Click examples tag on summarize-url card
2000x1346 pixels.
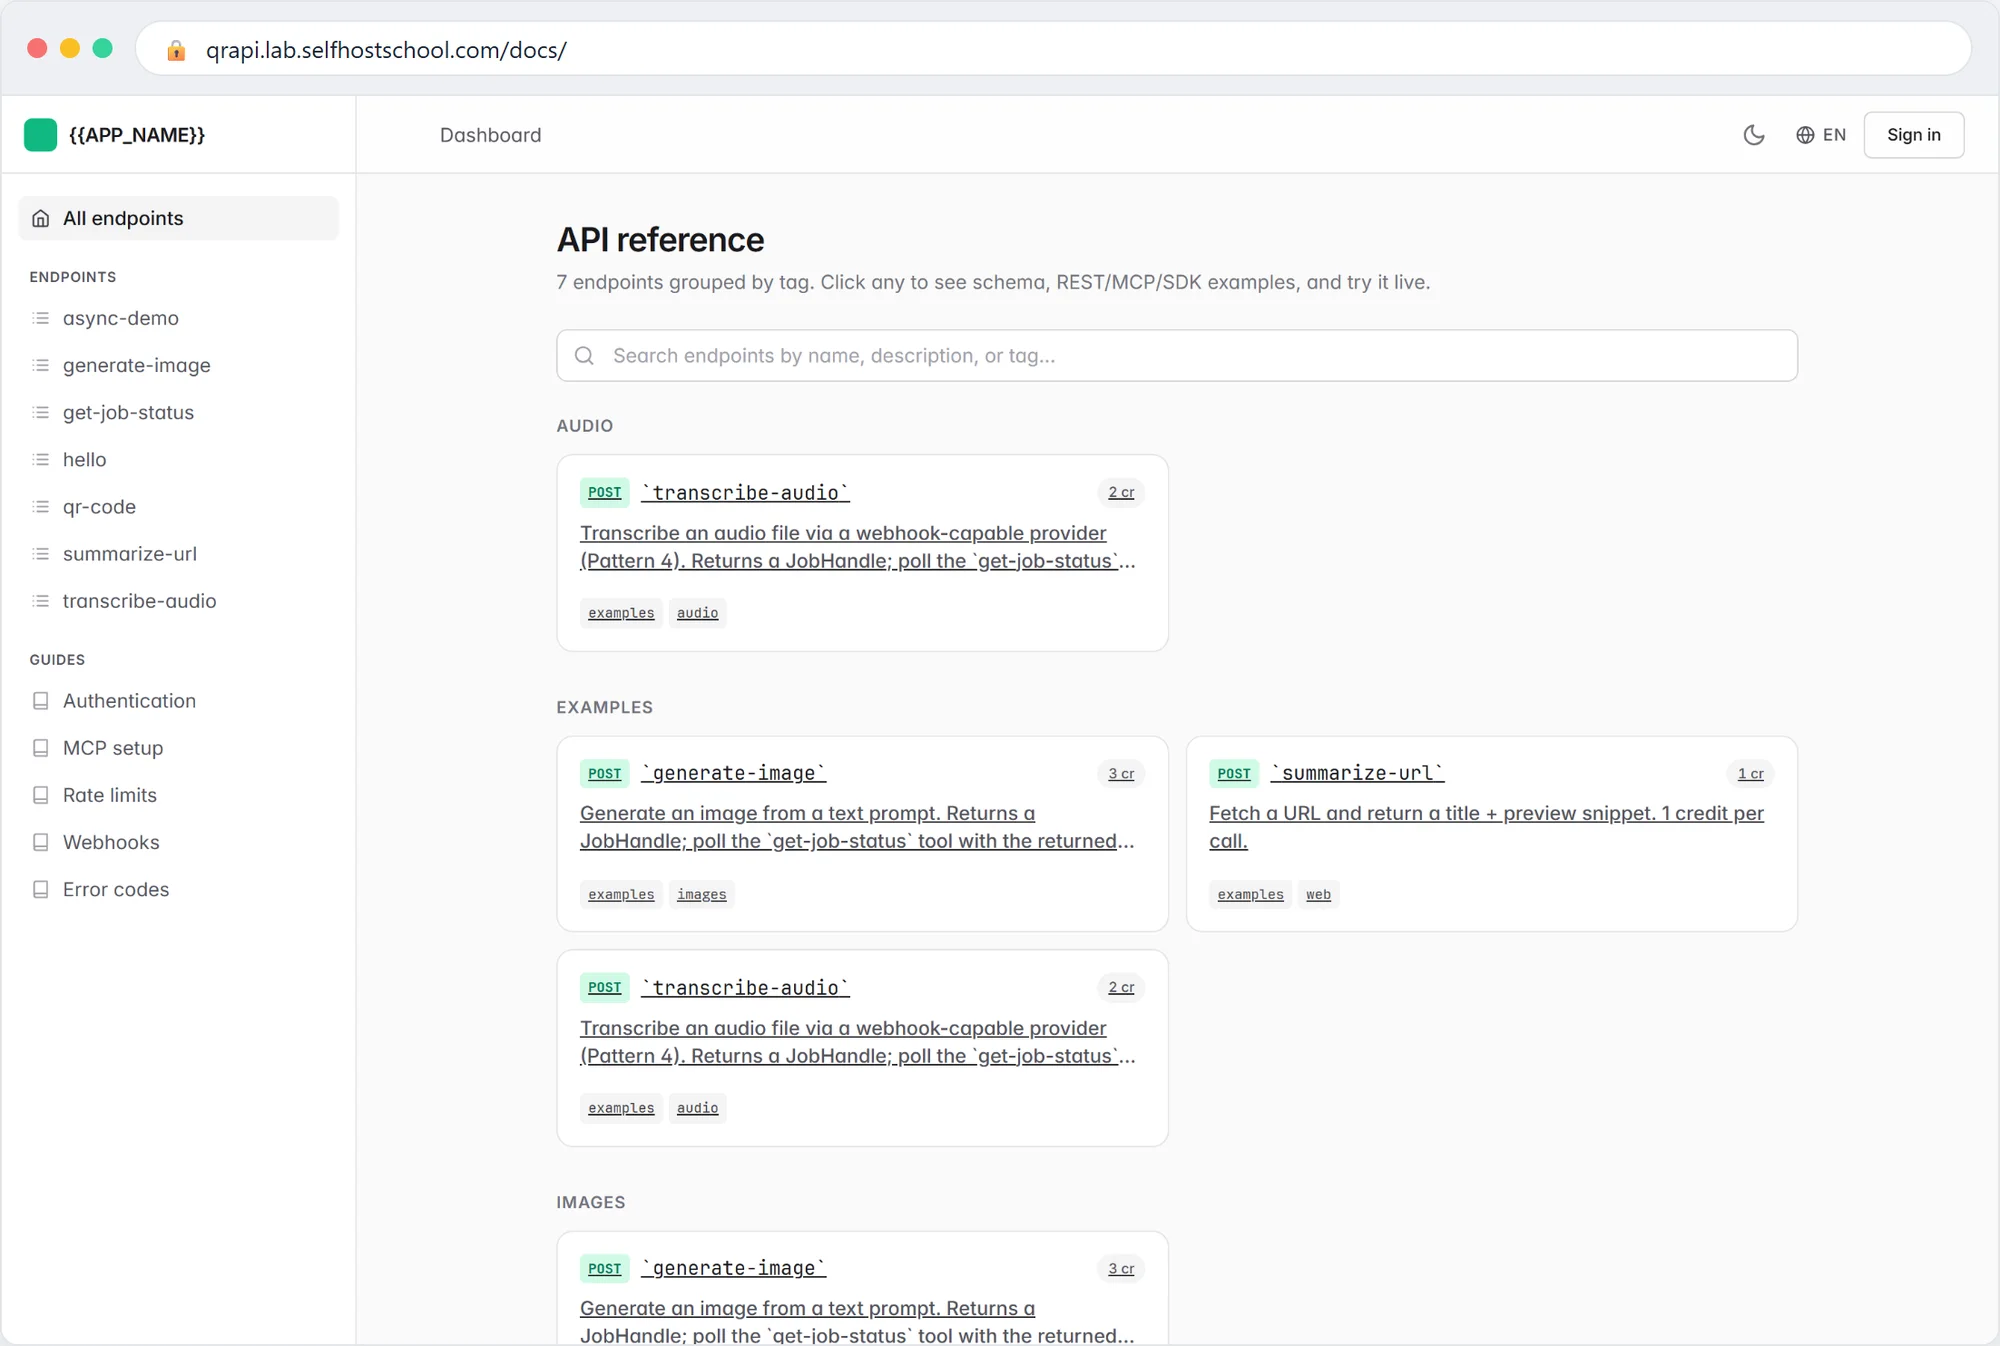point(1250,893)
